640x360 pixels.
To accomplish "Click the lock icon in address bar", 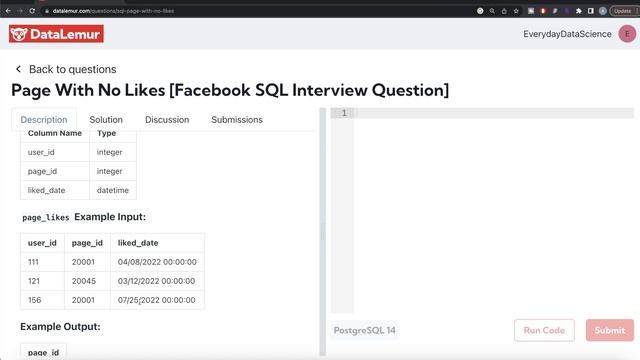I will [47, 11].
